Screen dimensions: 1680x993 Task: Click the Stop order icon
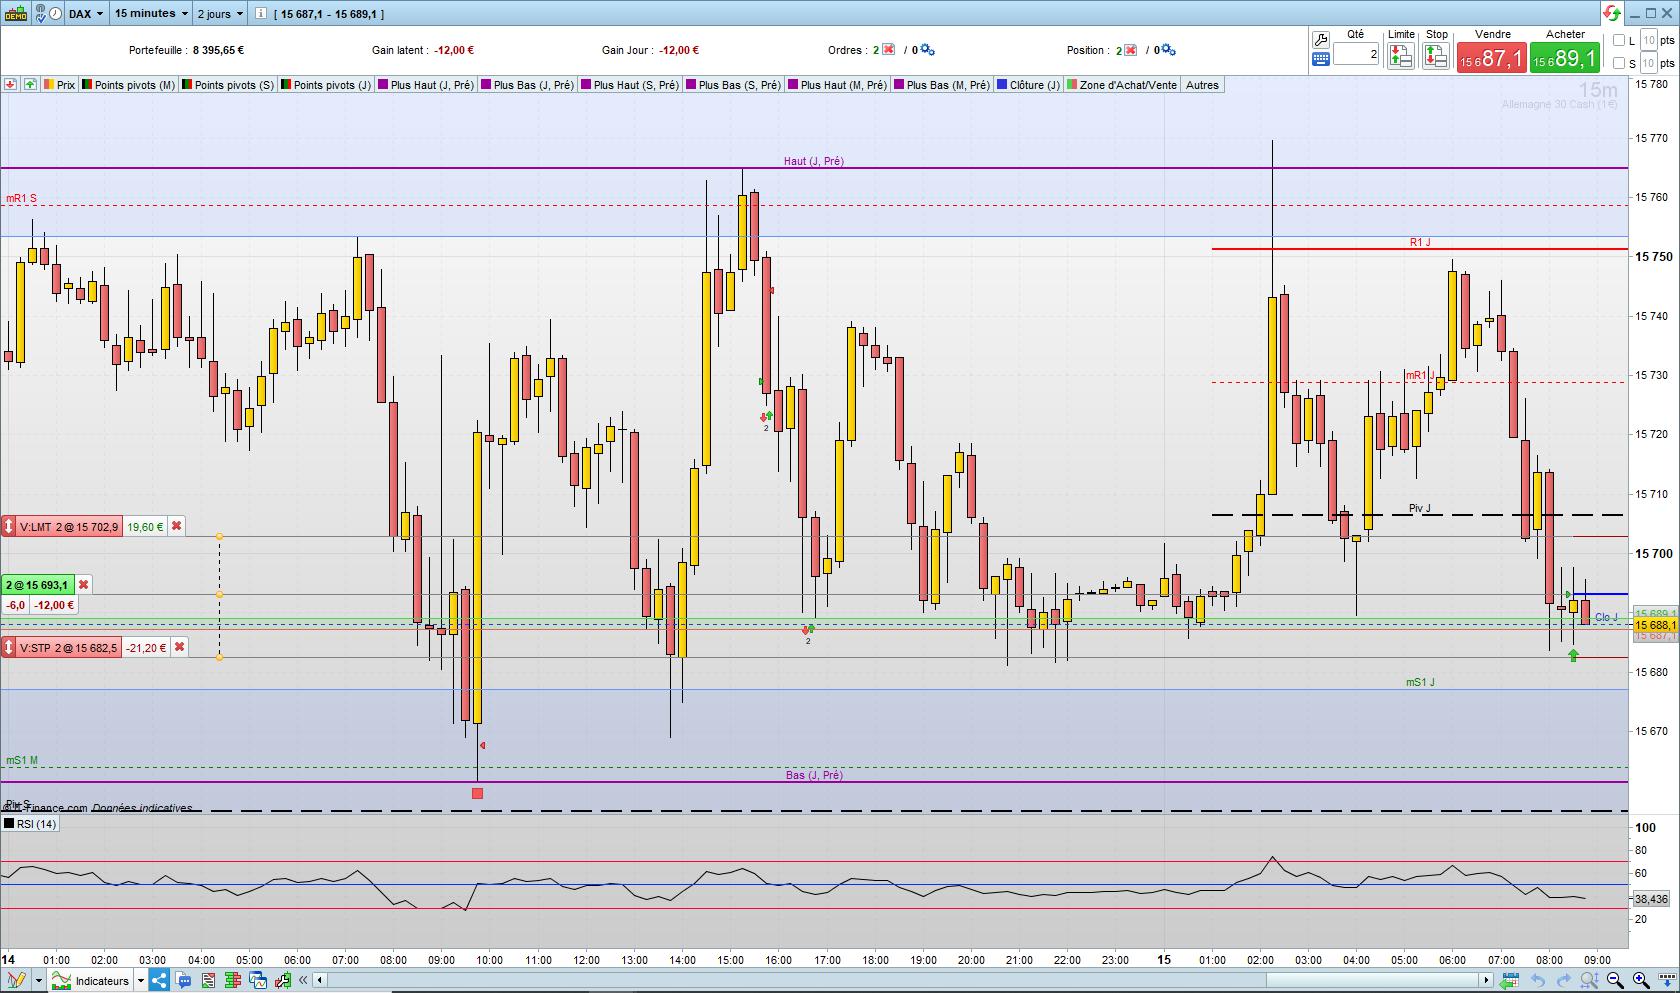click(1436, 56)
